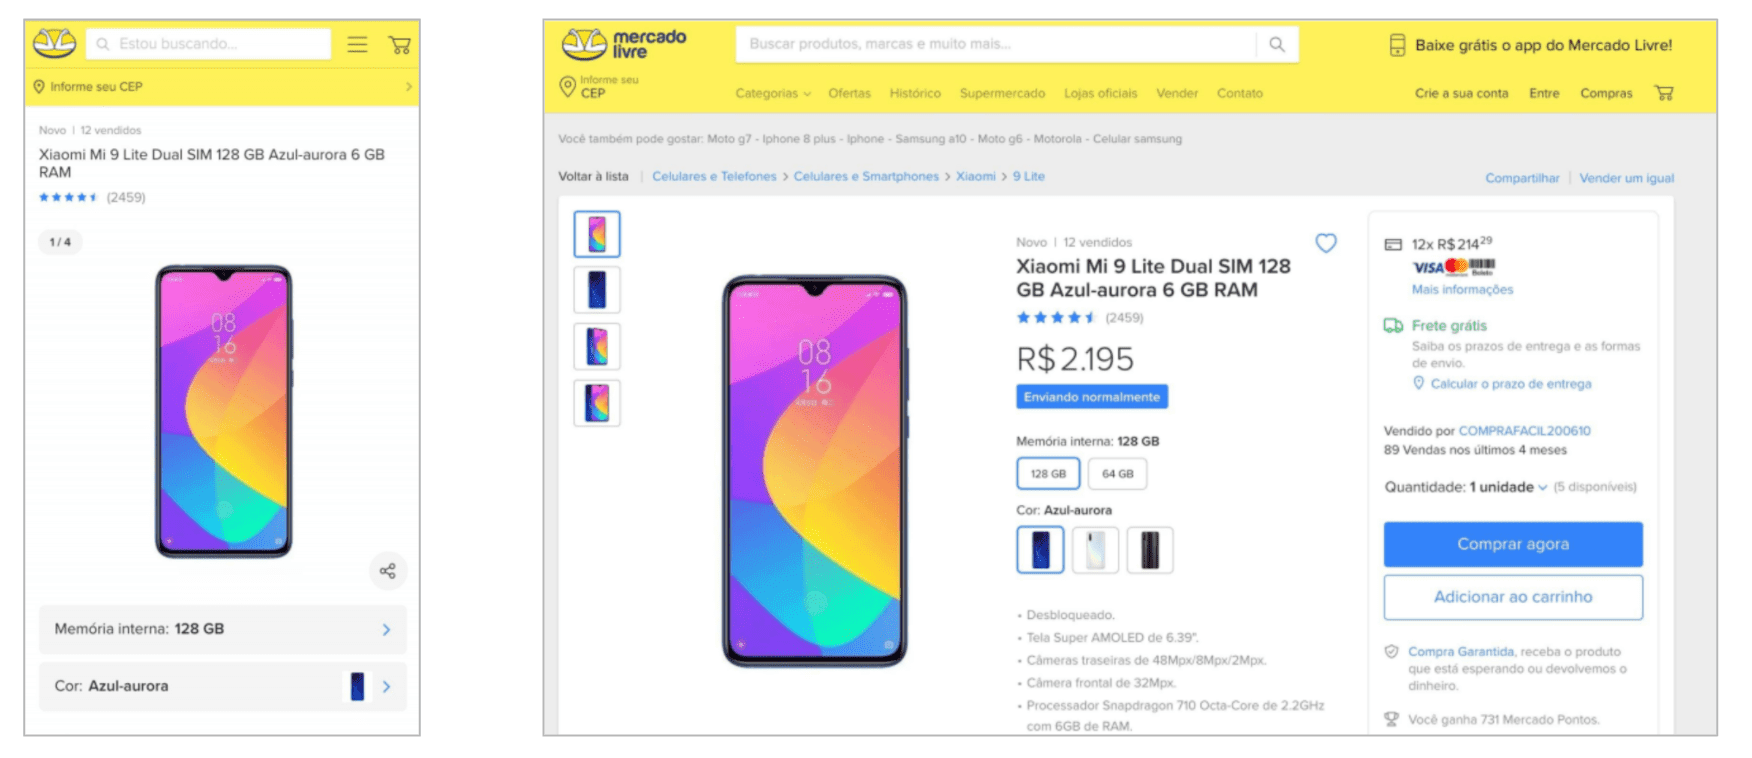The image size is (1752, 758).
Task: Click the phone icon for Baixe grátis o app
Action: click(x=1397, y=45)
